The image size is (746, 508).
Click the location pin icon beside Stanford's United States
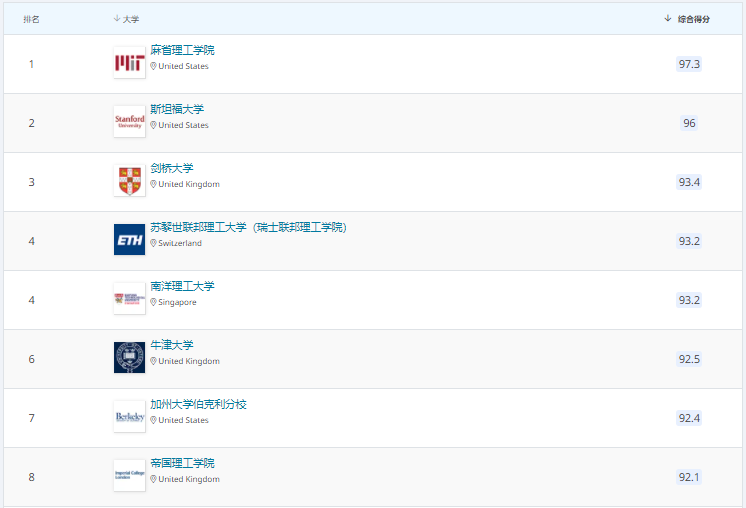point(153,125)
